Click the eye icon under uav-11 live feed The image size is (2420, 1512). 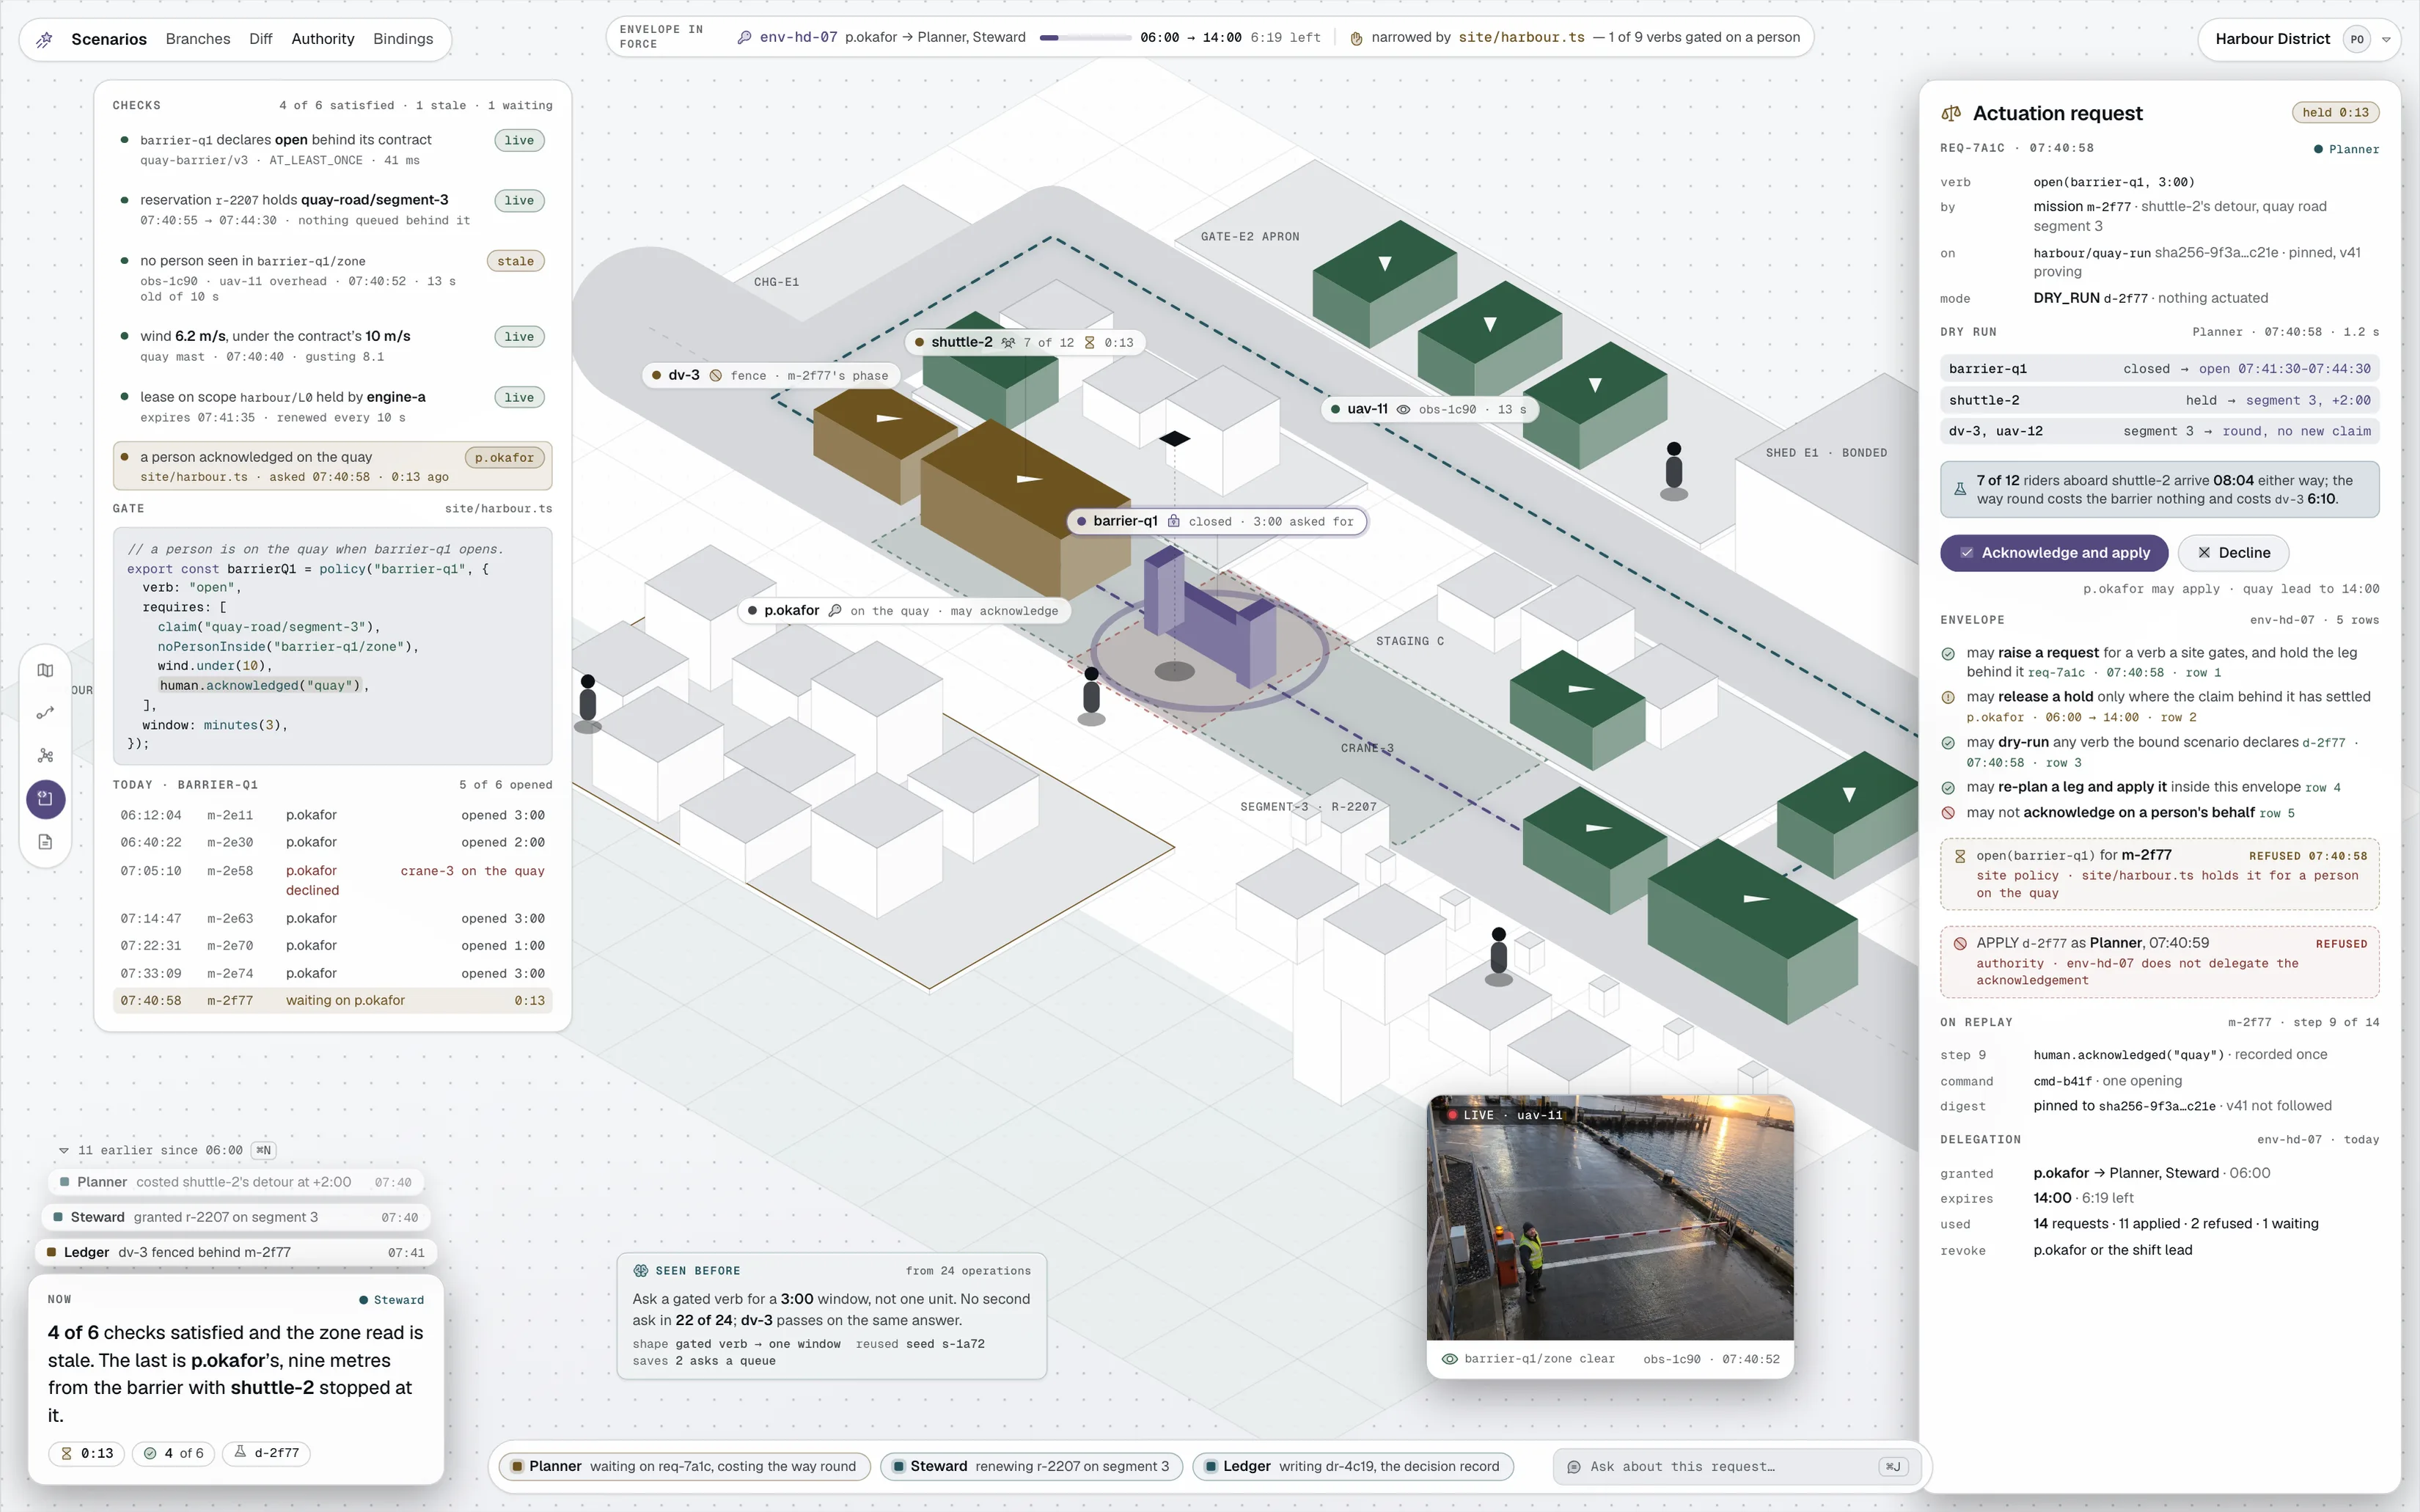coord(1450,1359)
